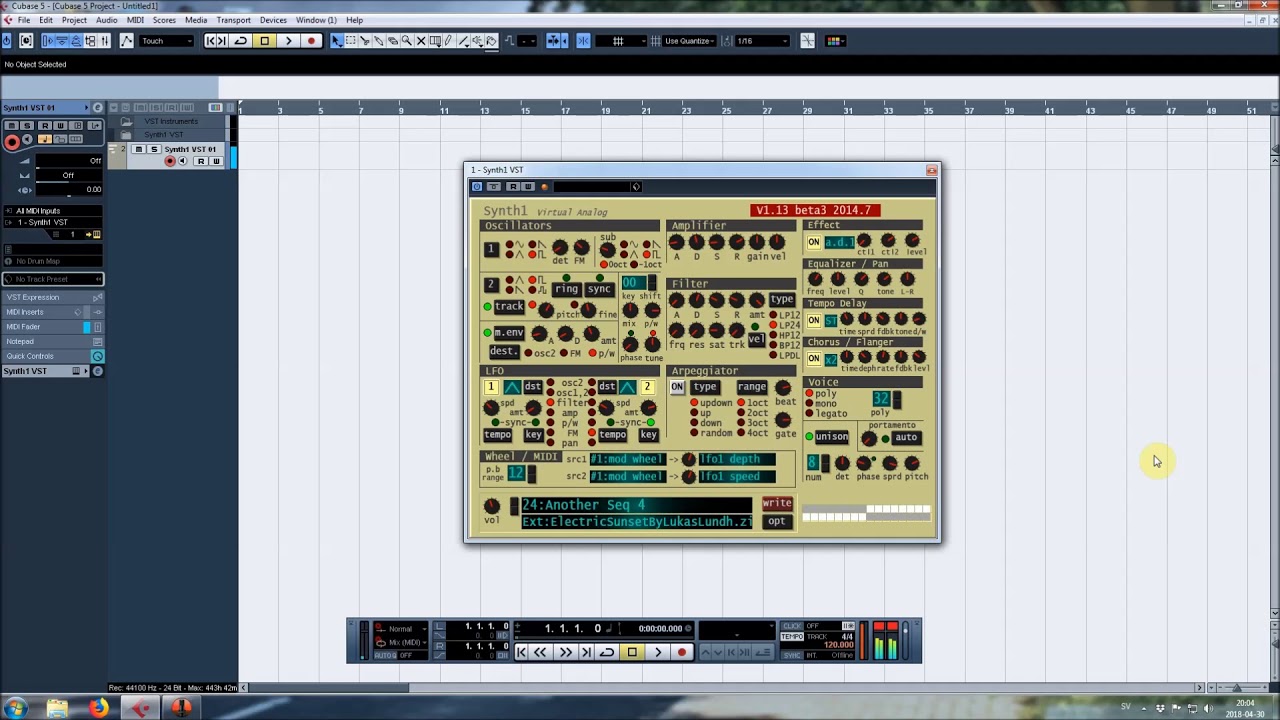Select the Play speaker tool
This screenshot has width=1280, height=720.
click(477, 41)
